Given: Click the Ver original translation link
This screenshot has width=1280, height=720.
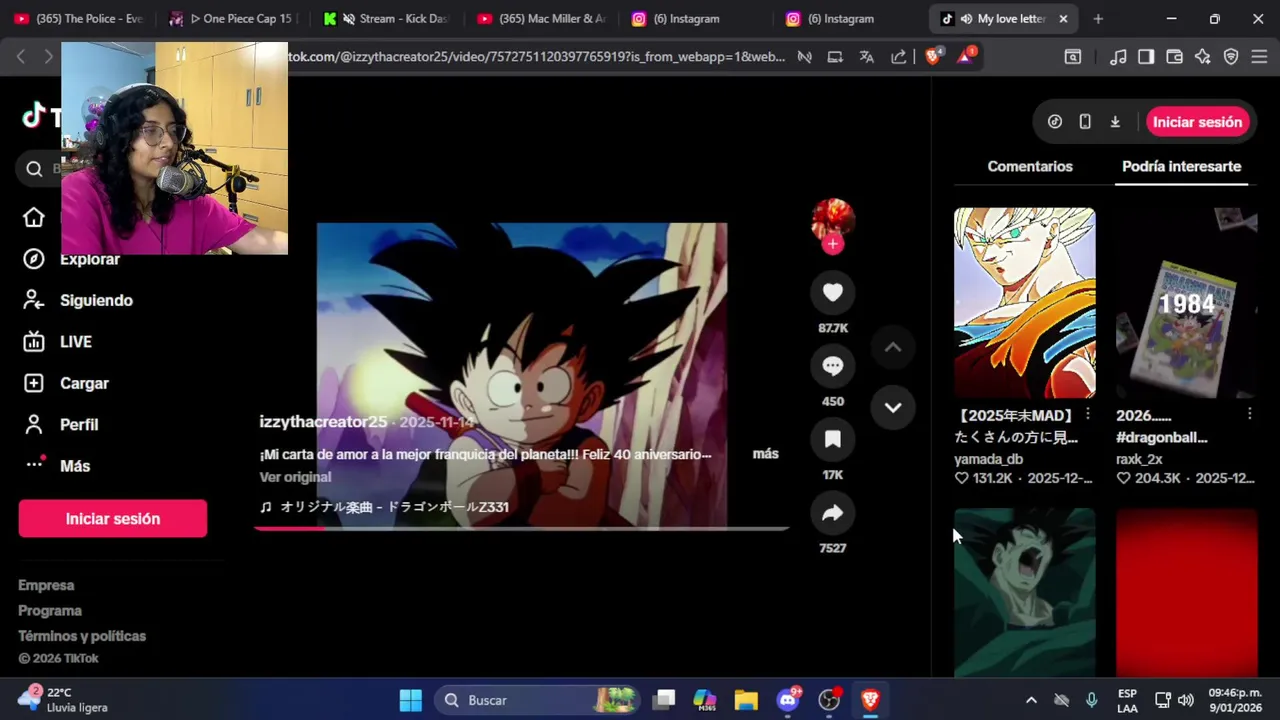Looking at the screenshot, I should [295, 477].
